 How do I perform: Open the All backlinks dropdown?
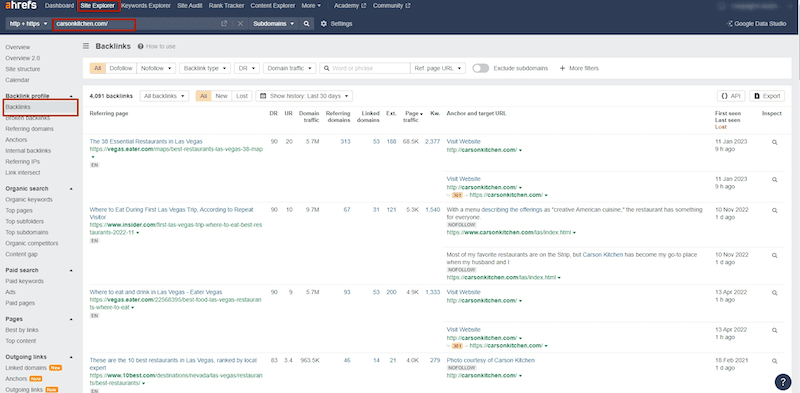click(164, 96)
